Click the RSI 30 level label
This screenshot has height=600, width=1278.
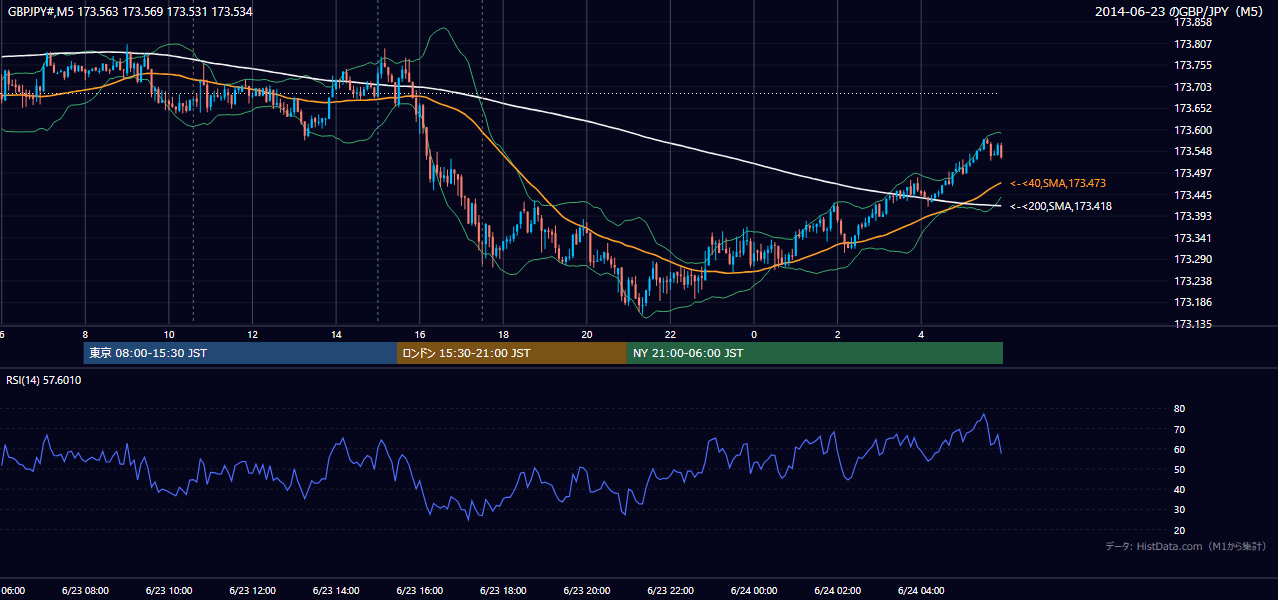coord(1179,510)
